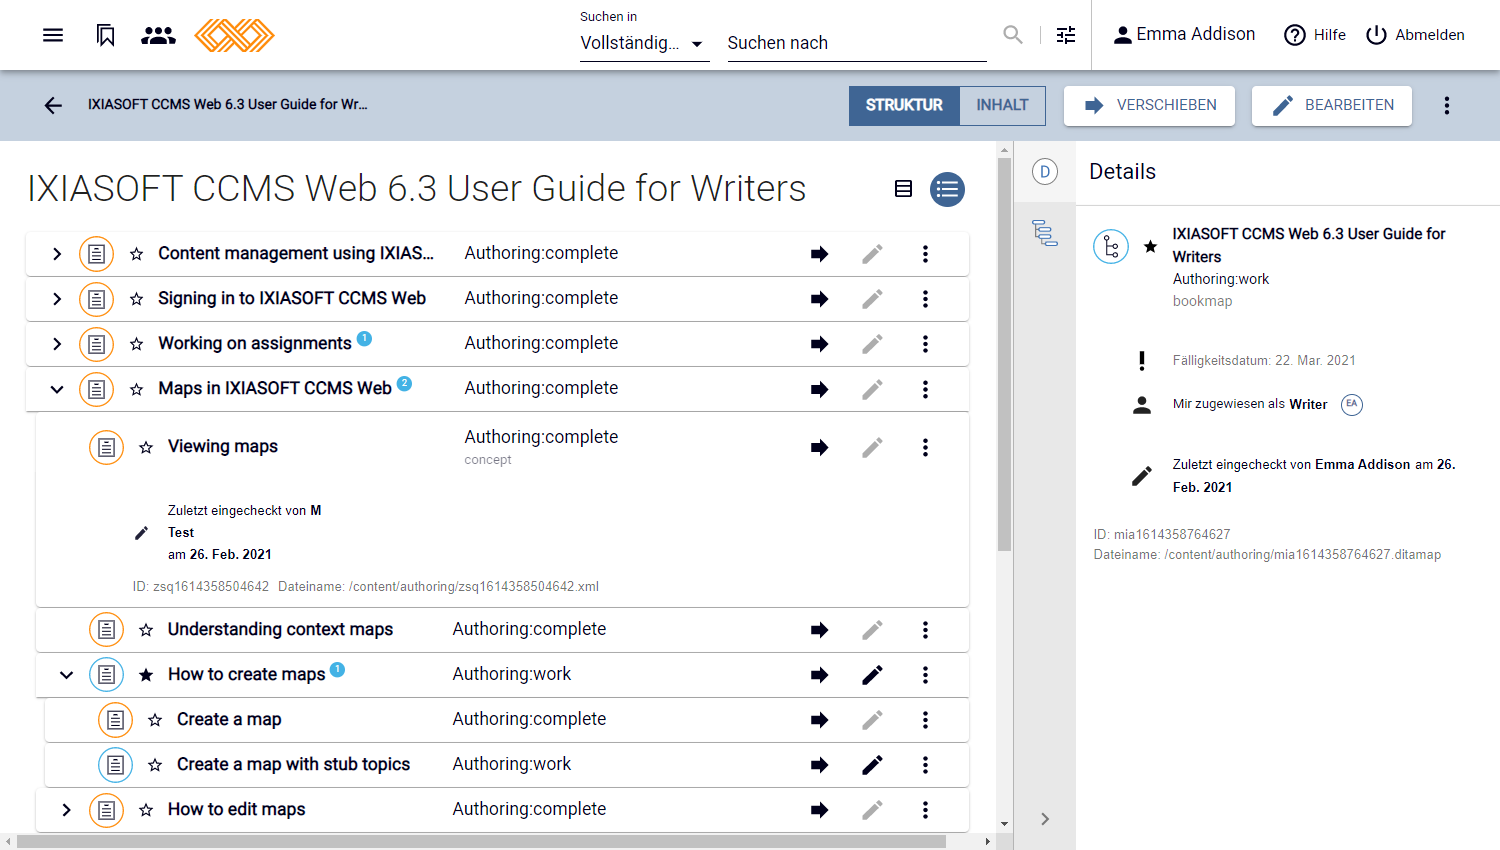The height and width of the screenshot is (850, 1500).
Task: Favorite Content management using IXIASOFT topic
Action: [137, 254]
